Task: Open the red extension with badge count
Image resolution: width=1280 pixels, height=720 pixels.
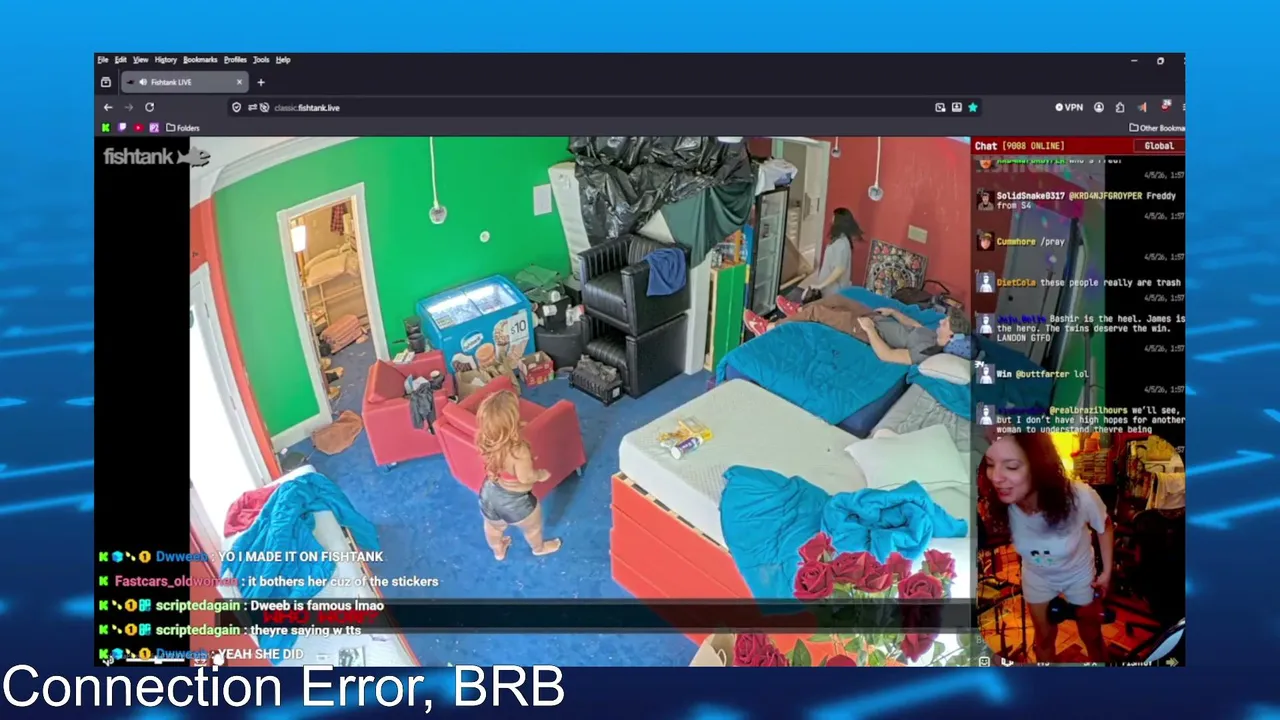Action: 1165,106
